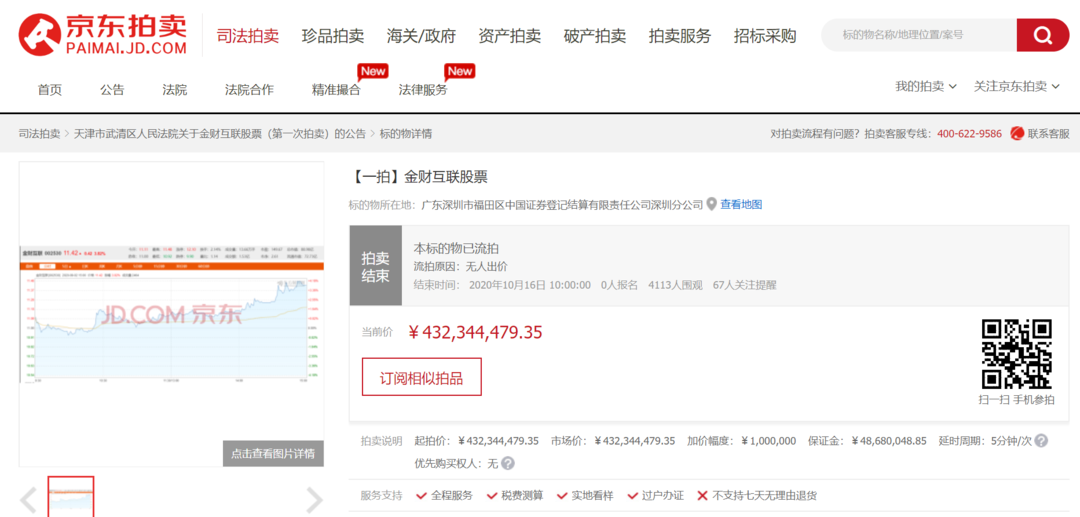The height and width of the screenshot is (517, 1080).
Task: Expand the 关注京东拍卖 dropdown
Action: [x=1017, y=87]
